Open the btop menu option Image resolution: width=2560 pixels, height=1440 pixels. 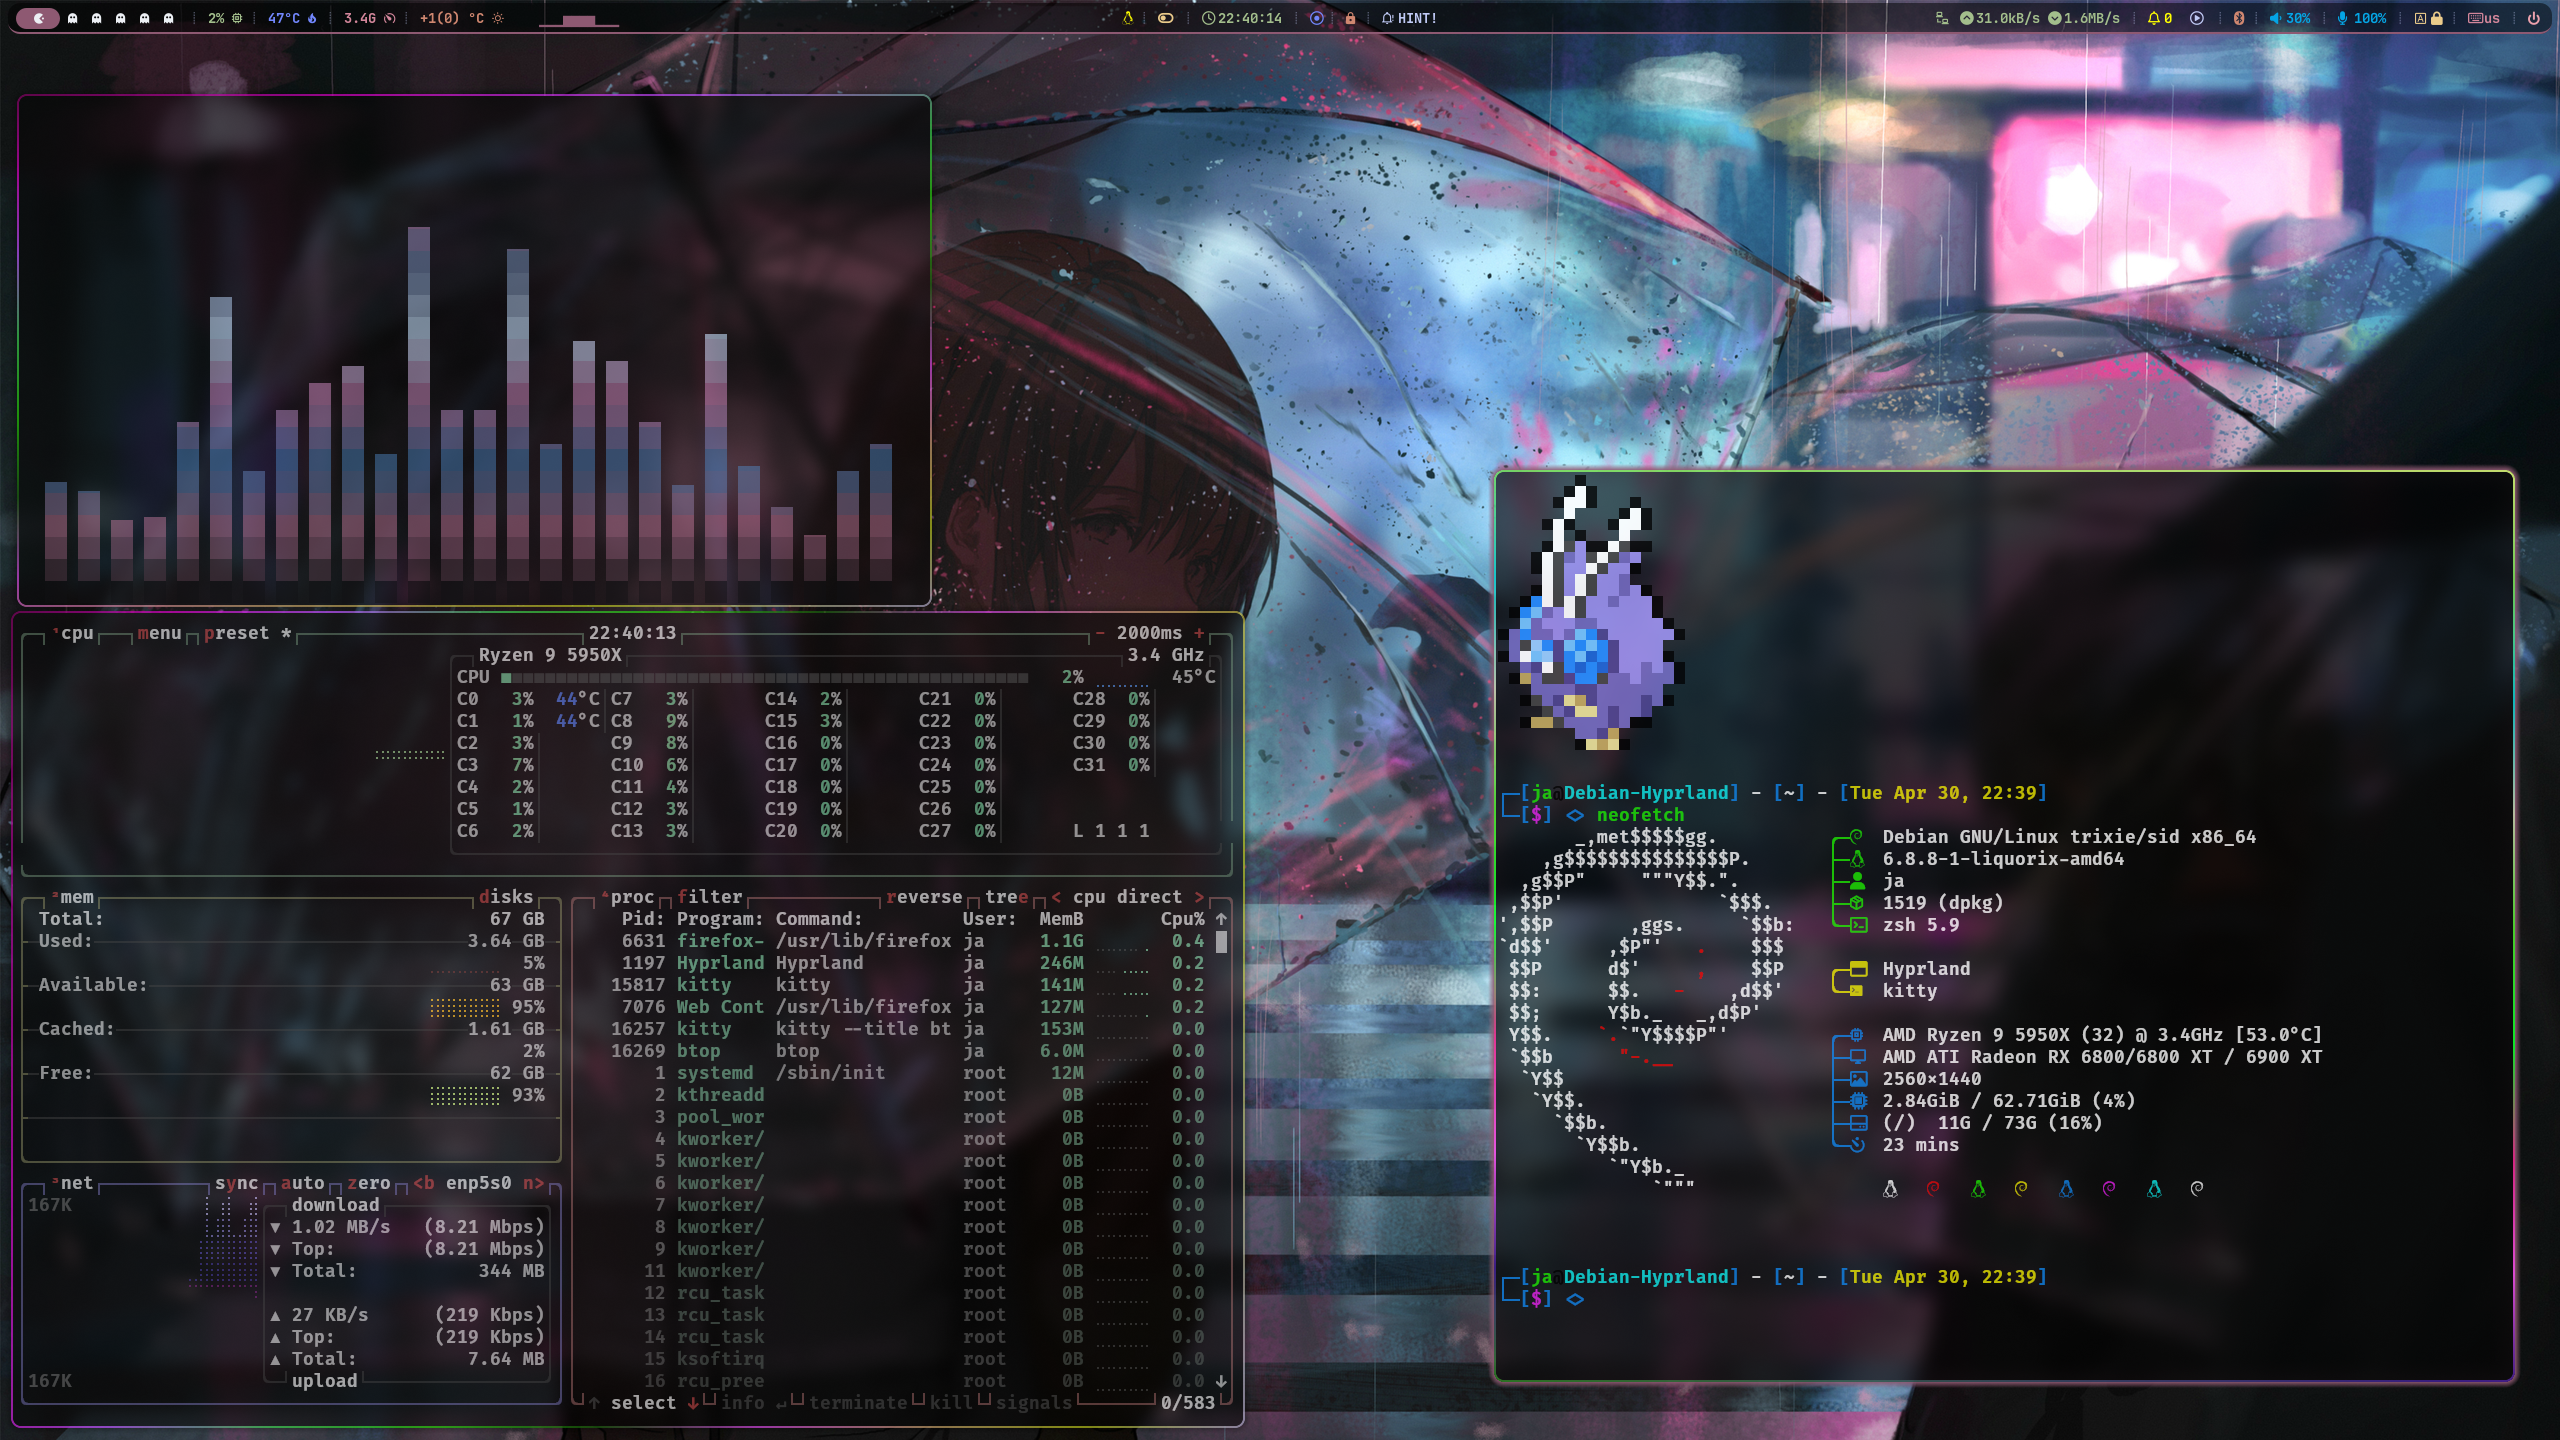pos(159,633)
